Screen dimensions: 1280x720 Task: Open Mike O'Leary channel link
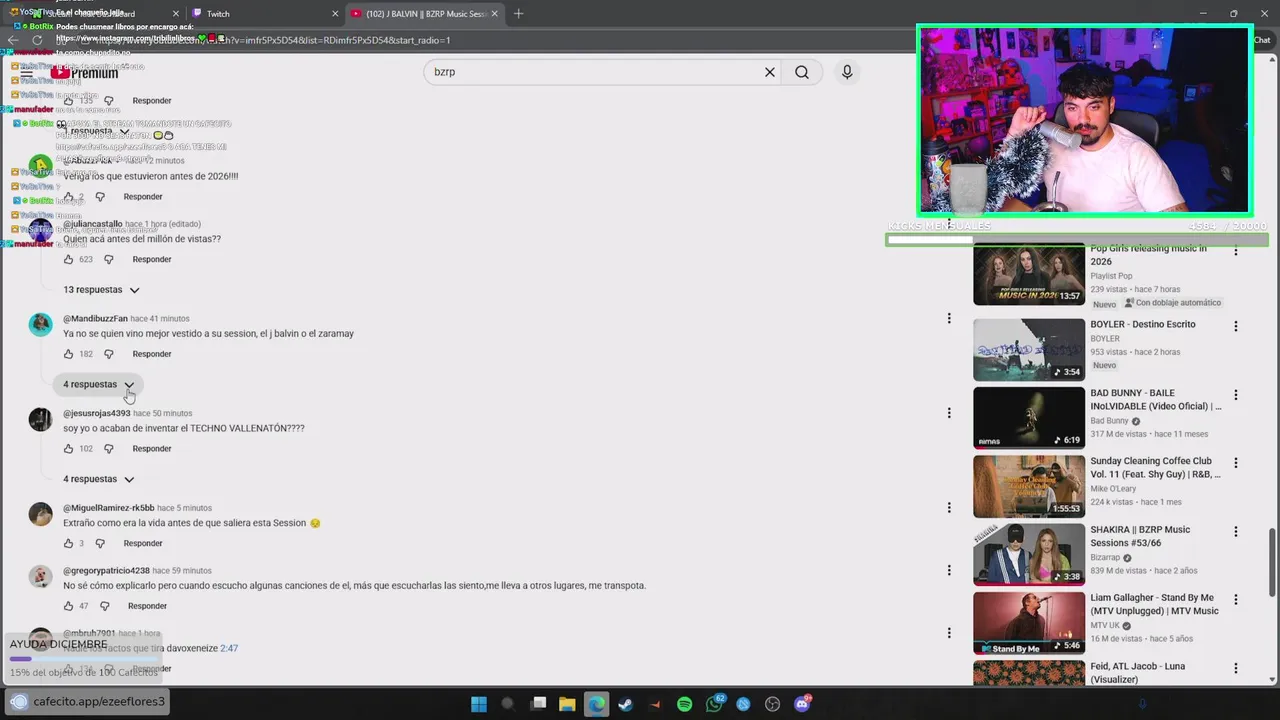(1113, 489)
